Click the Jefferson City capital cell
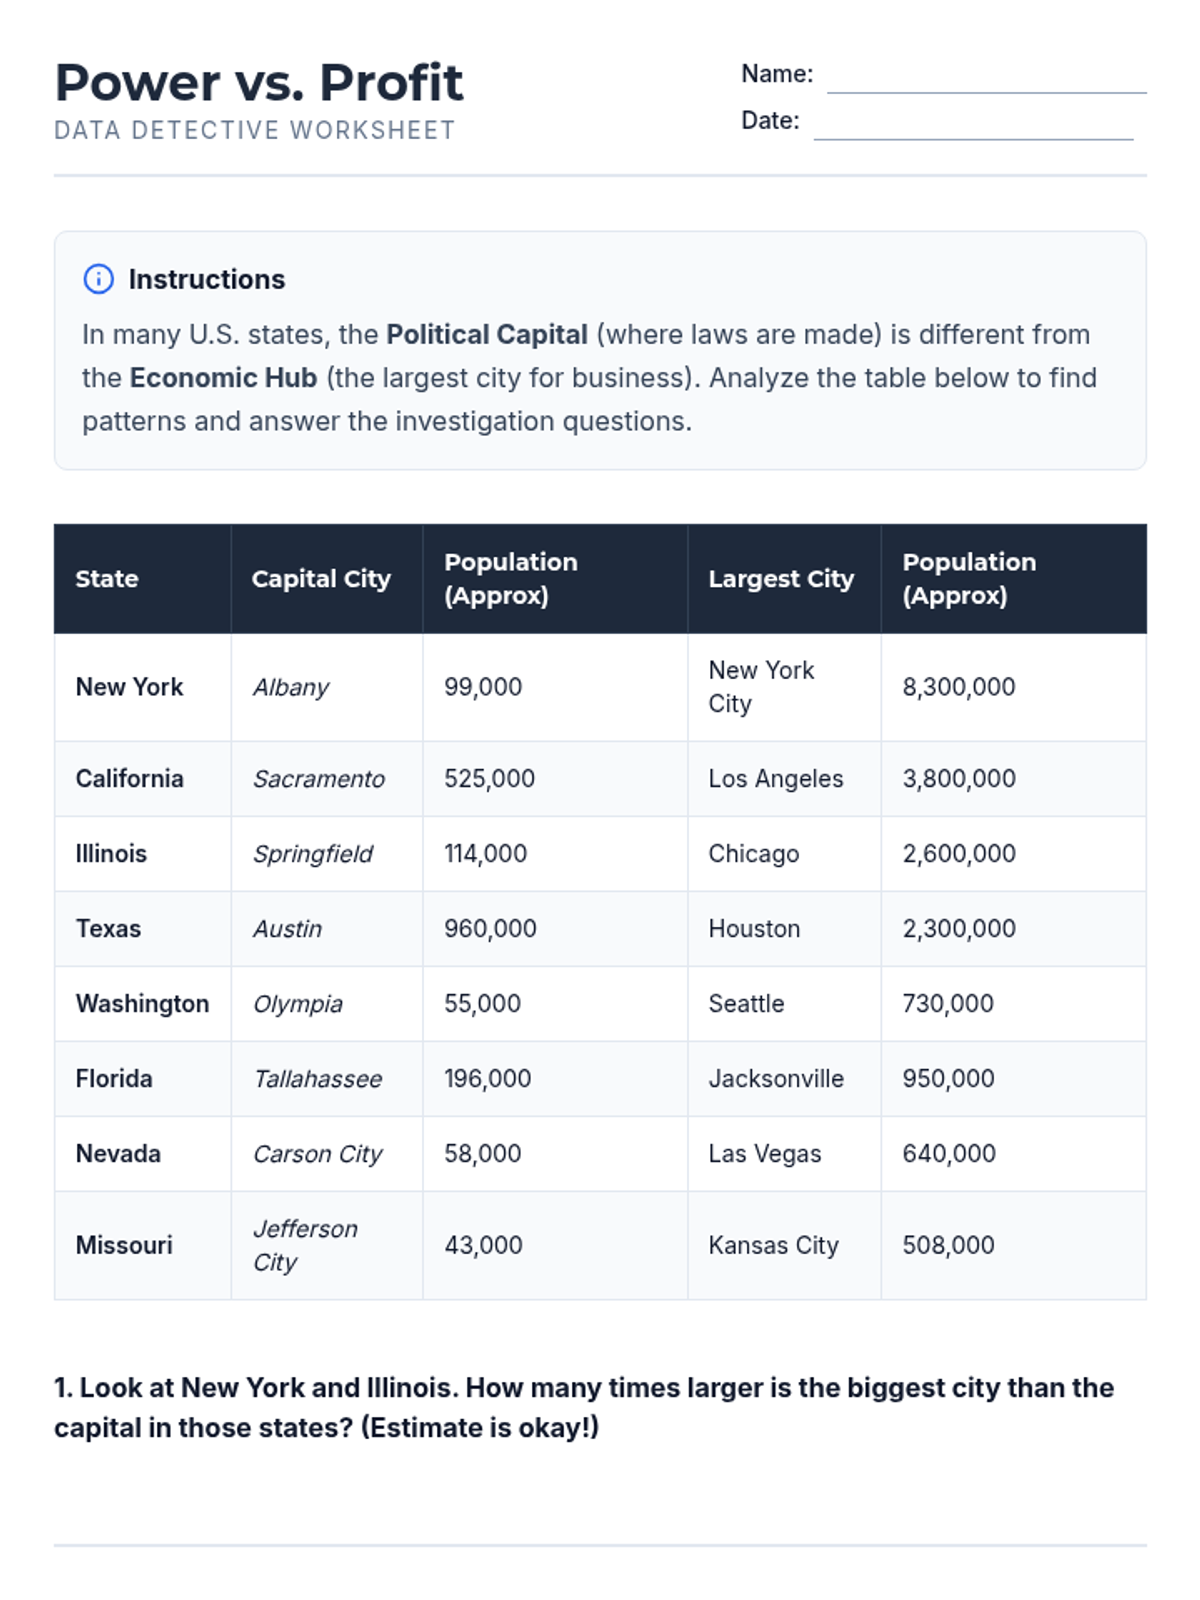 305,1245
